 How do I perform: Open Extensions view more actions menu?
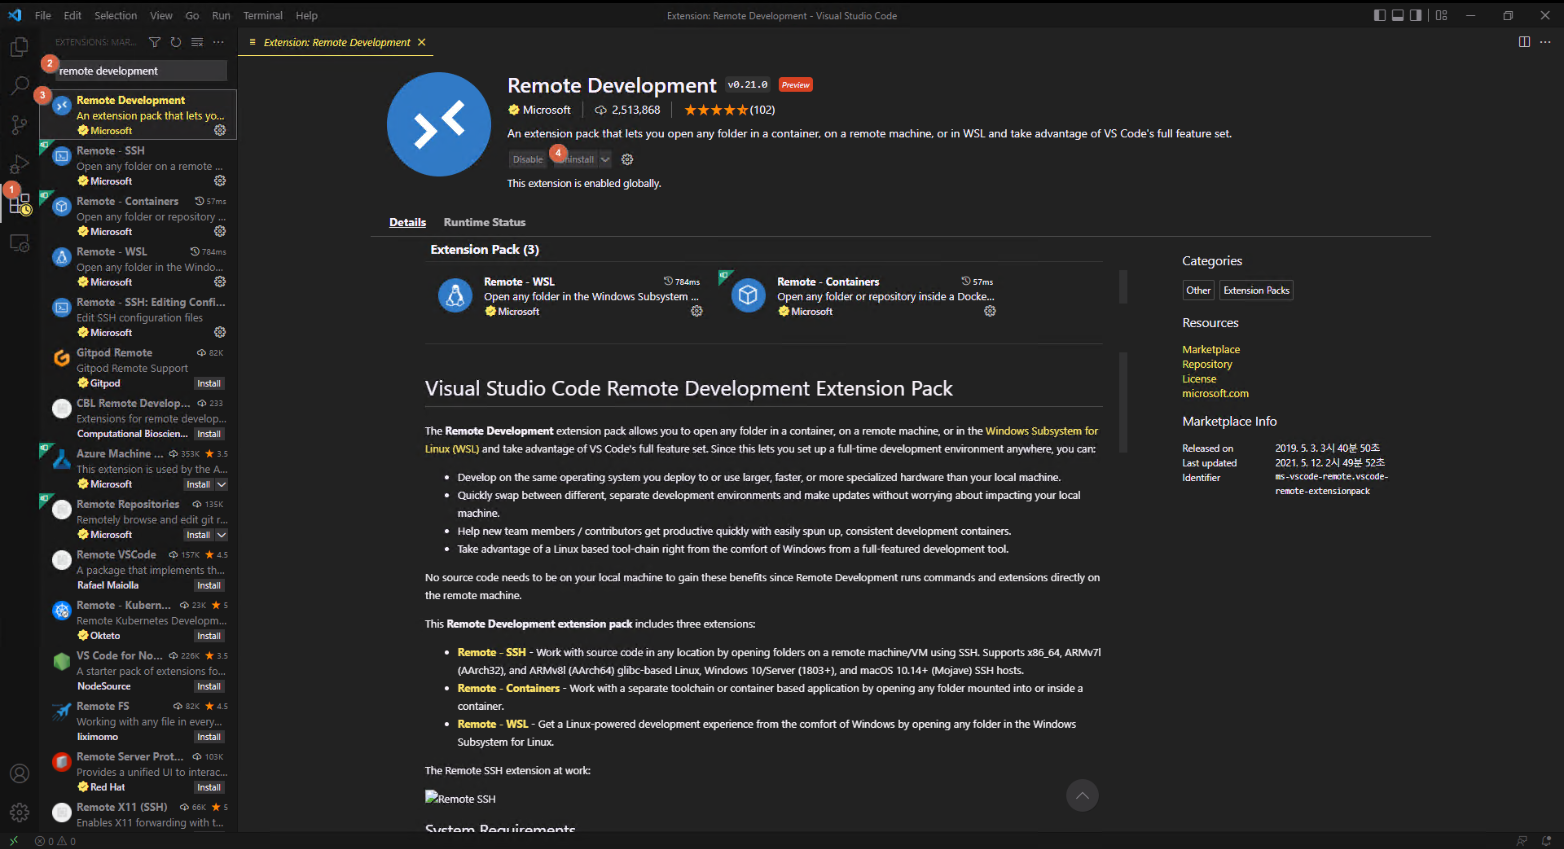(x=218, y=42)
